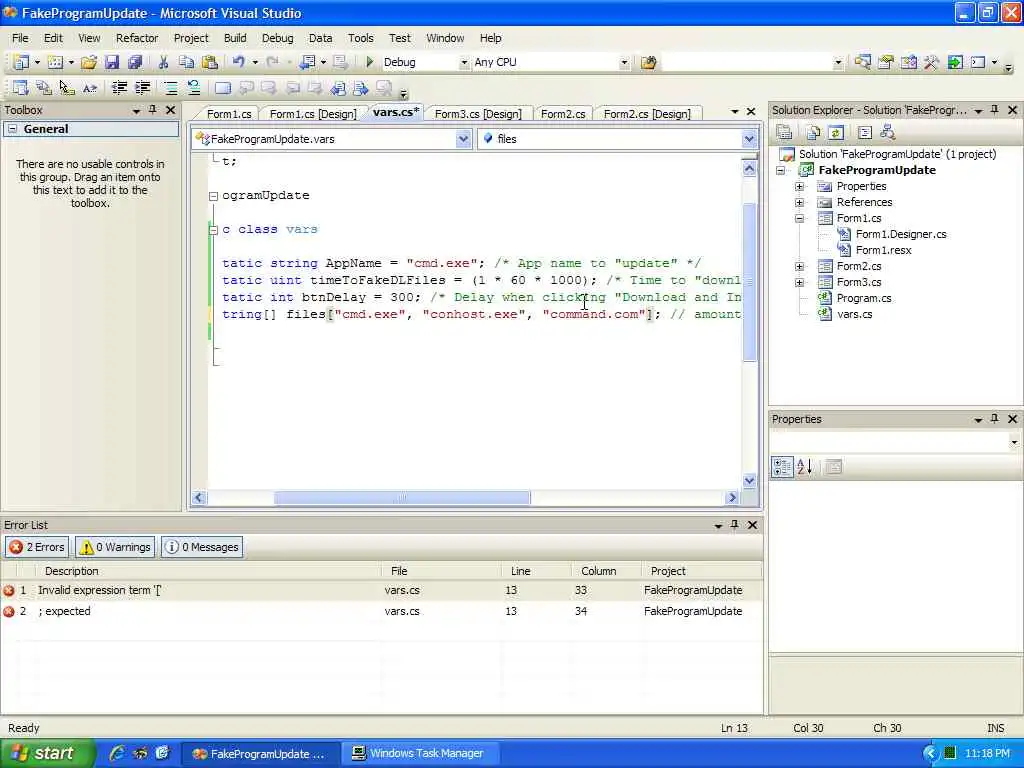
Task: Refresh the Solution Explorer tree
Action: click(x=836, y=133)
